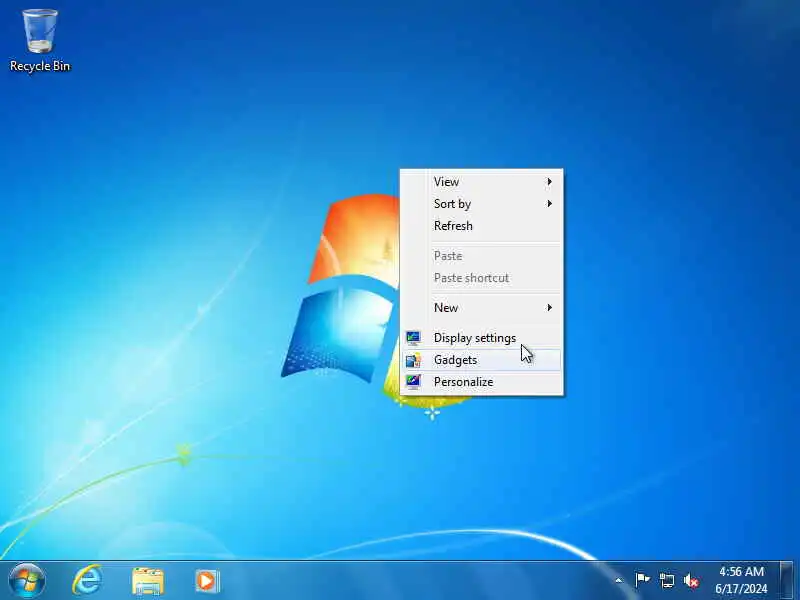Open the Windows Start orb
The image size is (800, 600).
[27, 581]
